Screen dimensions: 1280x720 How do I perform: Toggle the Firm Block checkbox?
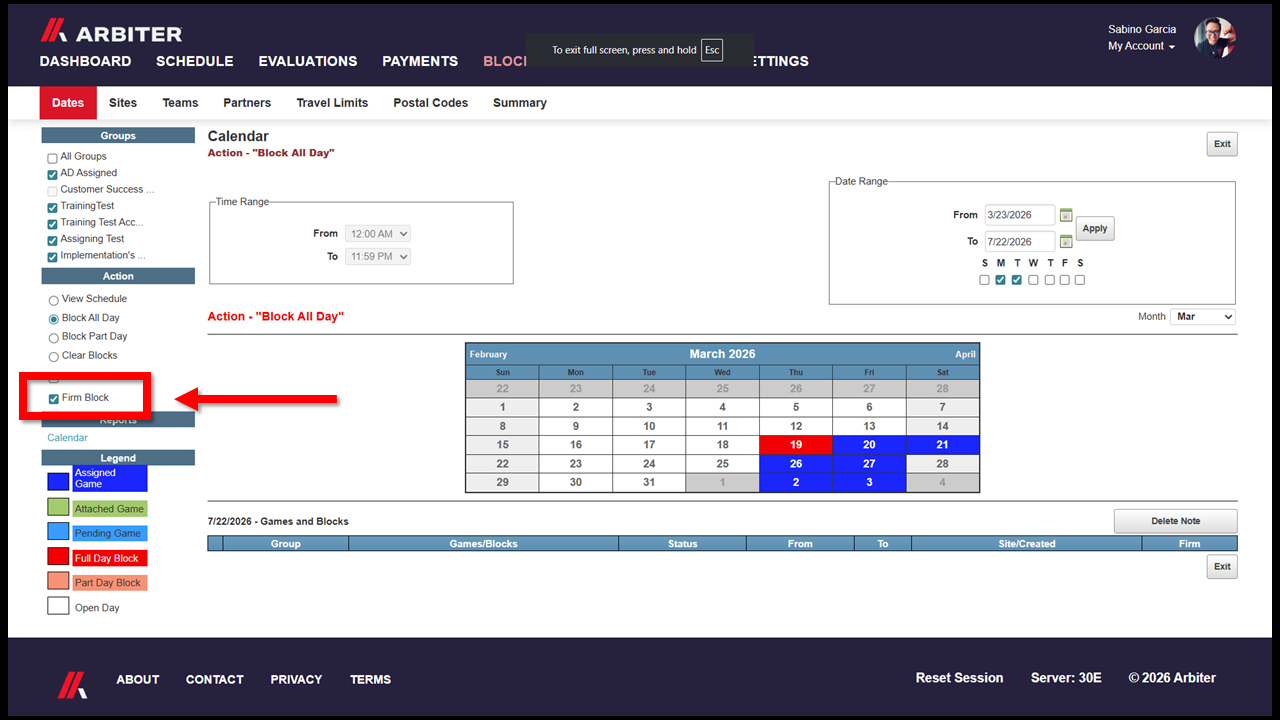pyautogui.click(x=53, y=398)
